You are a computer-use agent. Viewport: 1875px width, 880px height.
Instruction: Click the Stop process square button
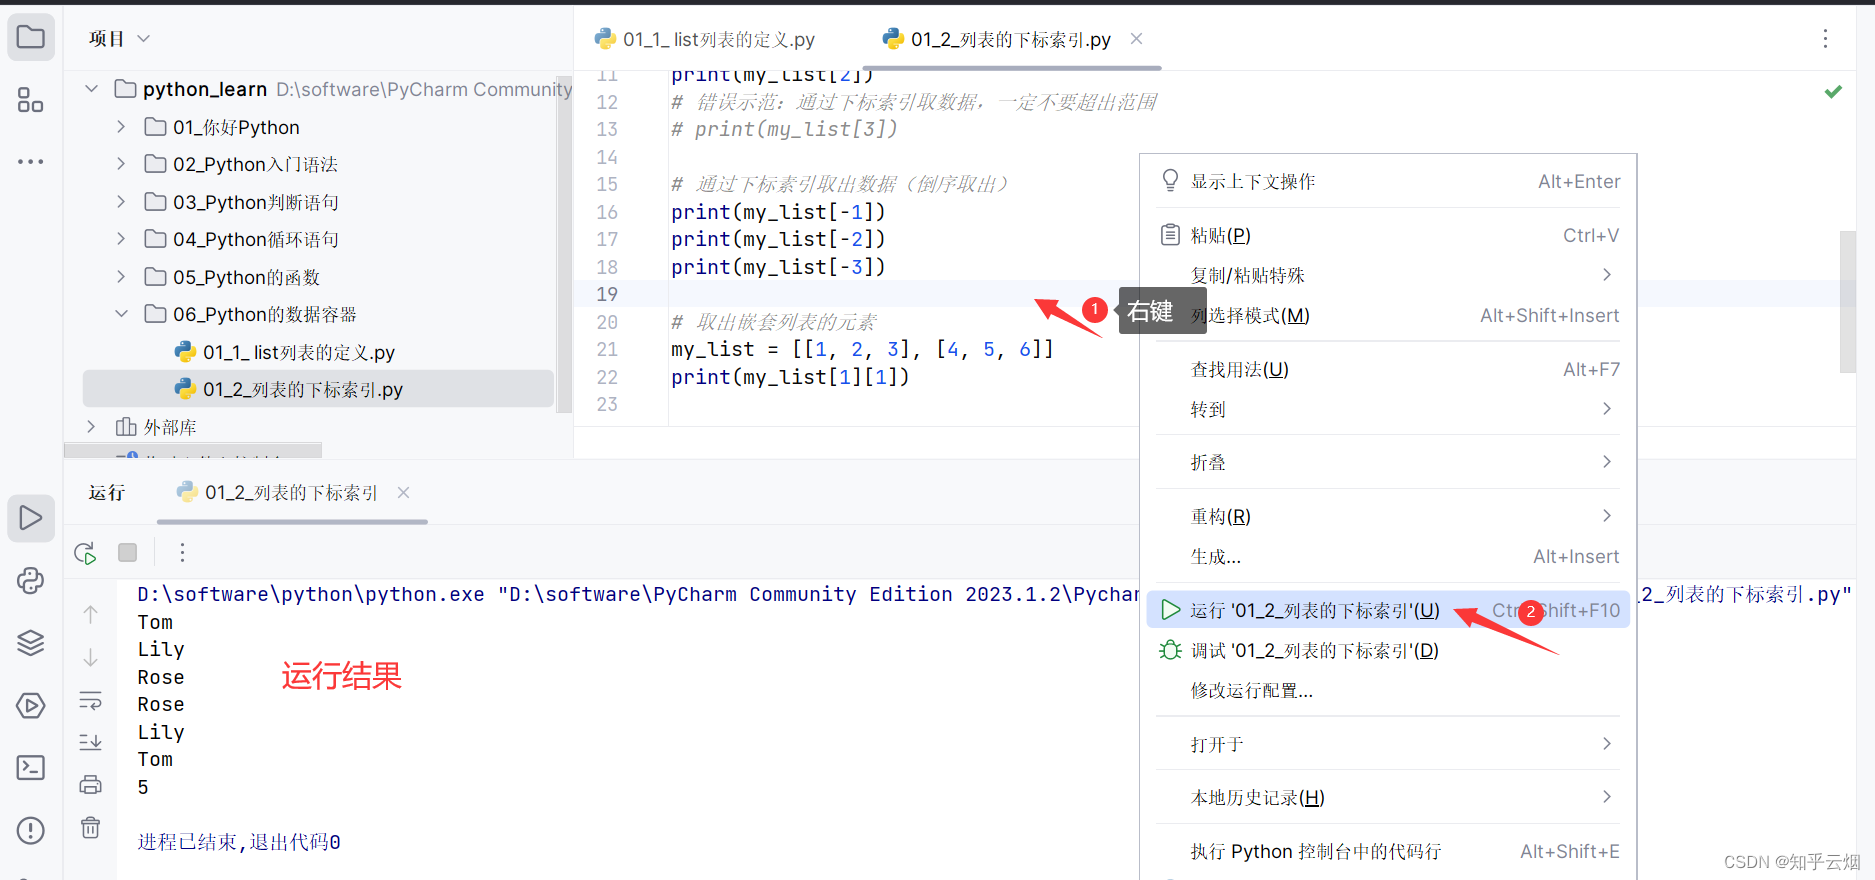pyautogui.click(x=127, y=552)
